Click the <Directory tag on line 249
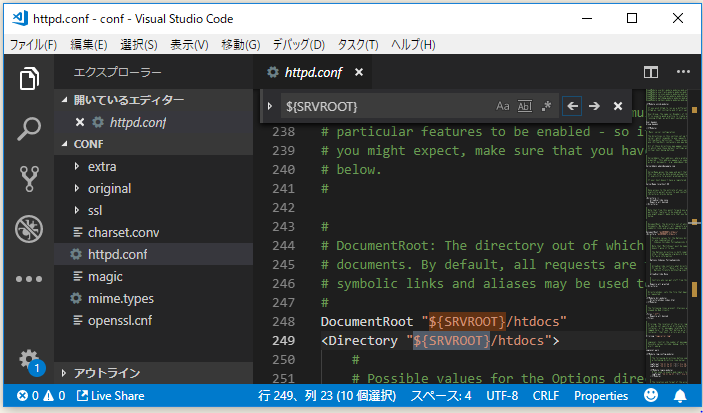 click(x=359, y=340)
